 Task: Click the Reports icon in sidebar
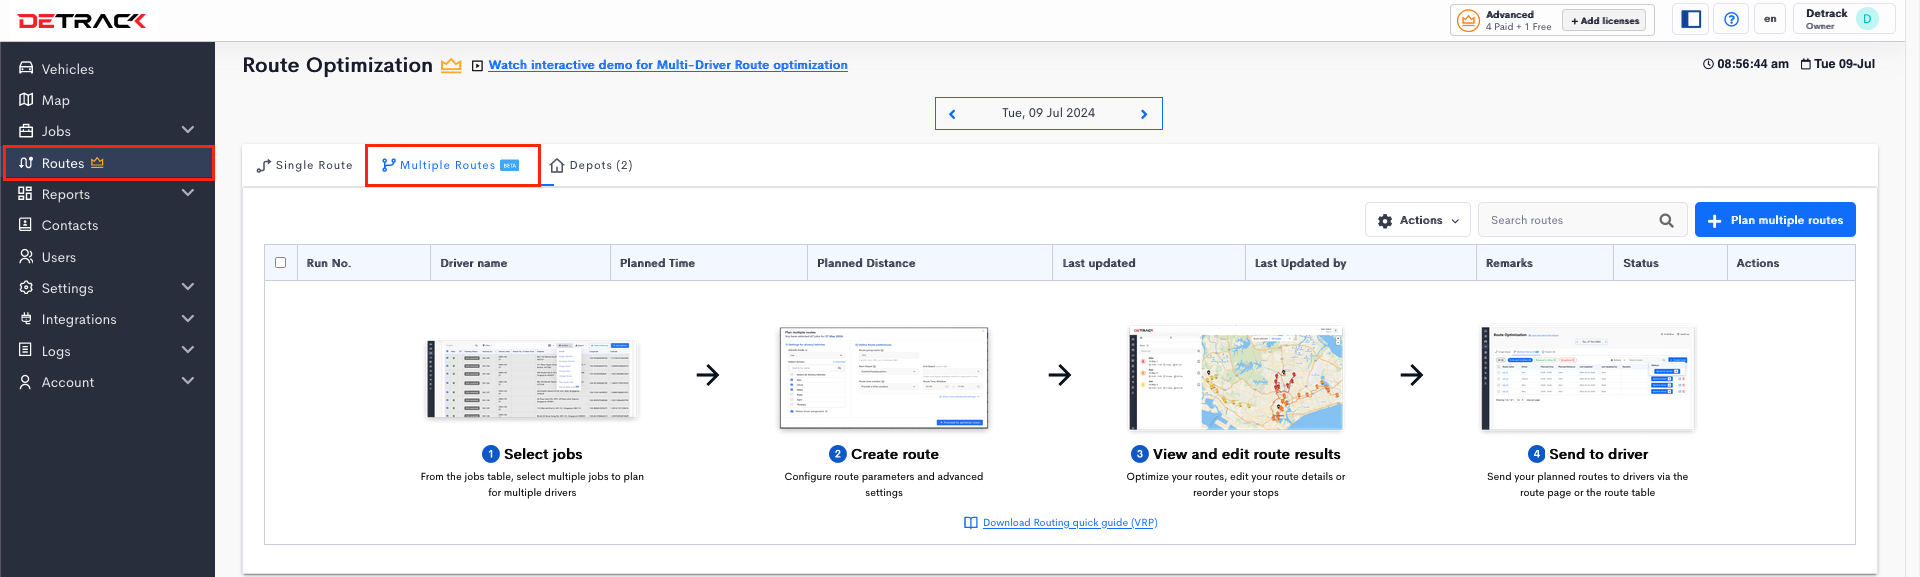point(26,194)
